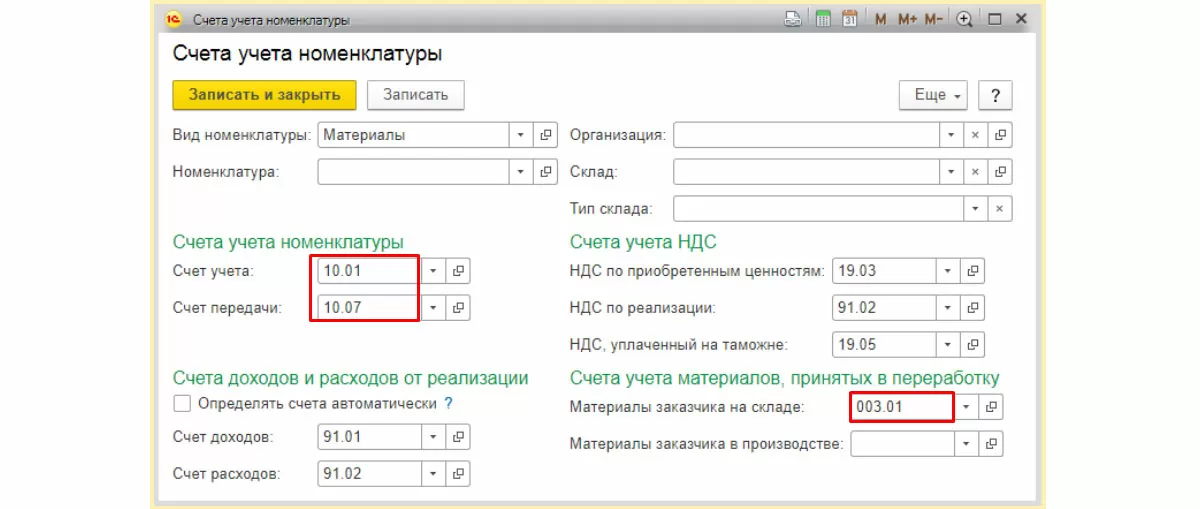The width and height of the screenshot is (1200, 509).
Task: Click the M memory button
Action: pyautogui.click(x=881, y=19)
